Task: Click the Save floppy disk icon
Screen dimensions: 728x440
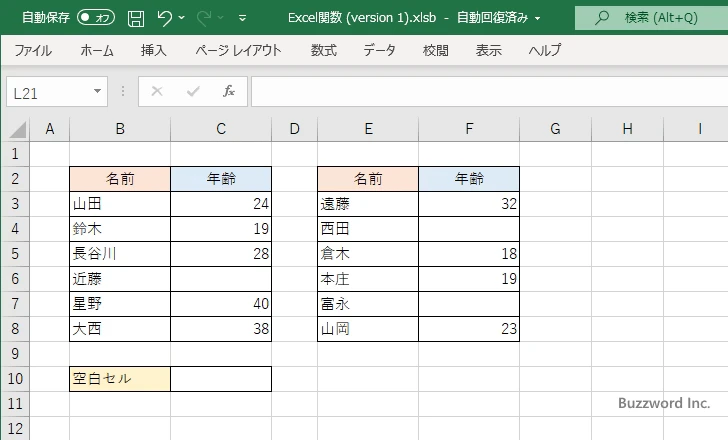Action: click(136, 19)
